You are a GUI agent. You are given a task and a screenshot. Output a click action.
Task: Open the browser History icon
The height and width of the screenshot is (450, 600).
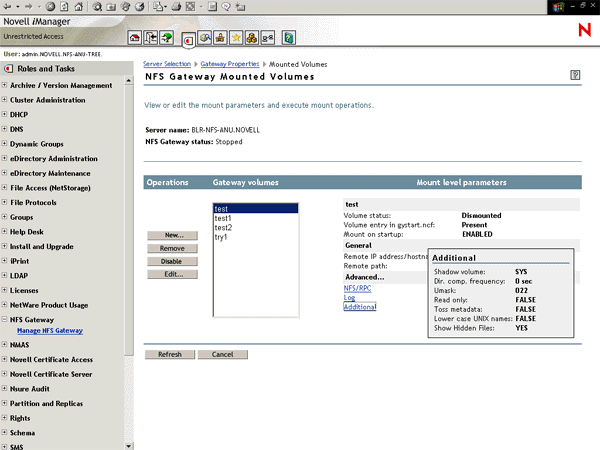click(140, 7)
